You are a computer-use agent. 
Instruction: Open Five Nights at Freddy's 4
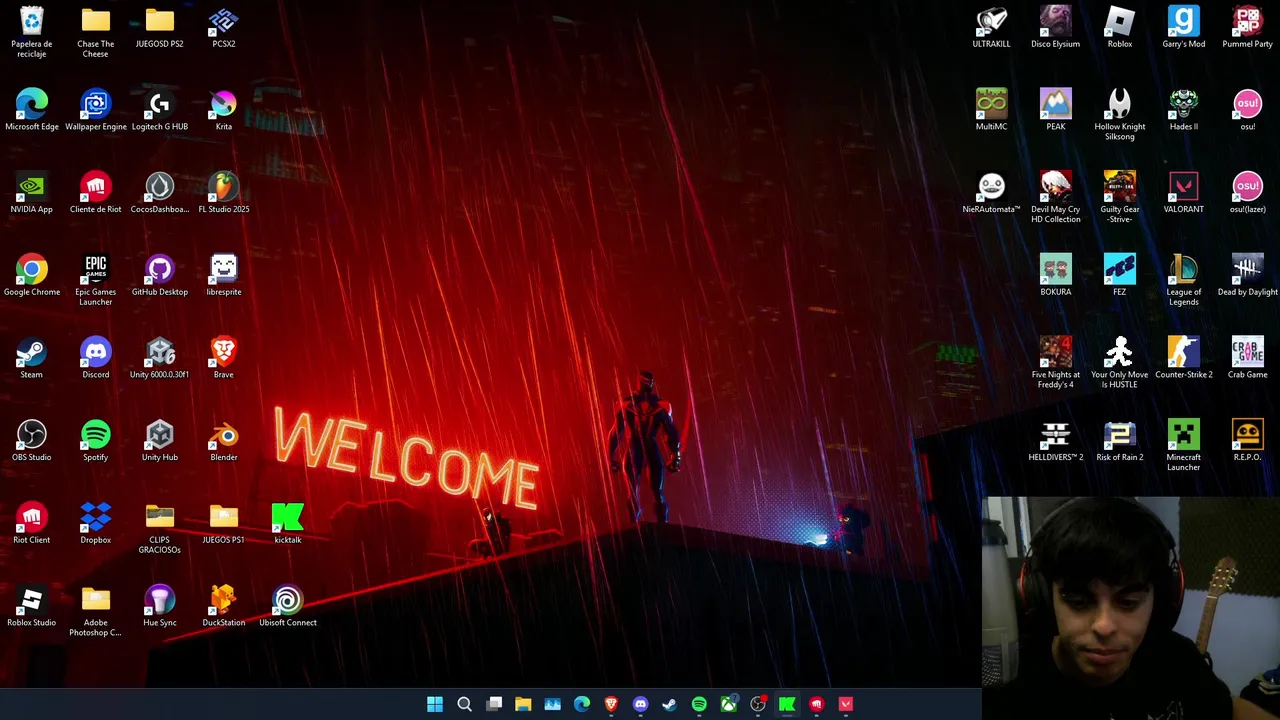coord(1056,363)
